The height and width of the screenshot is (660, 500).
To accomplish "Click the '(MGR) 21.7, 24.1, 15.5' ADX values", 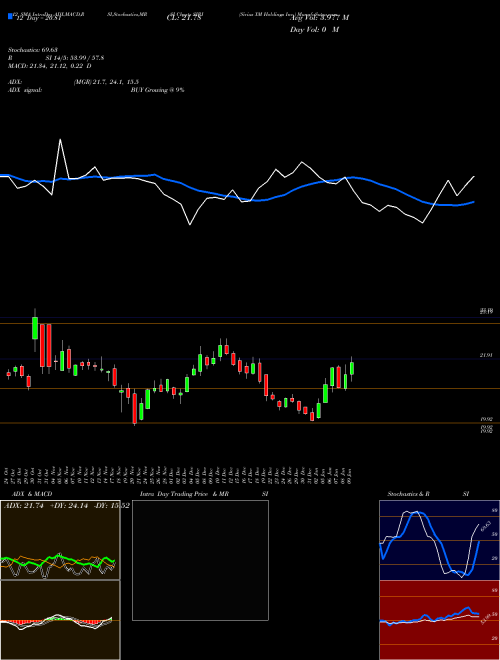I will coord(106,82).
